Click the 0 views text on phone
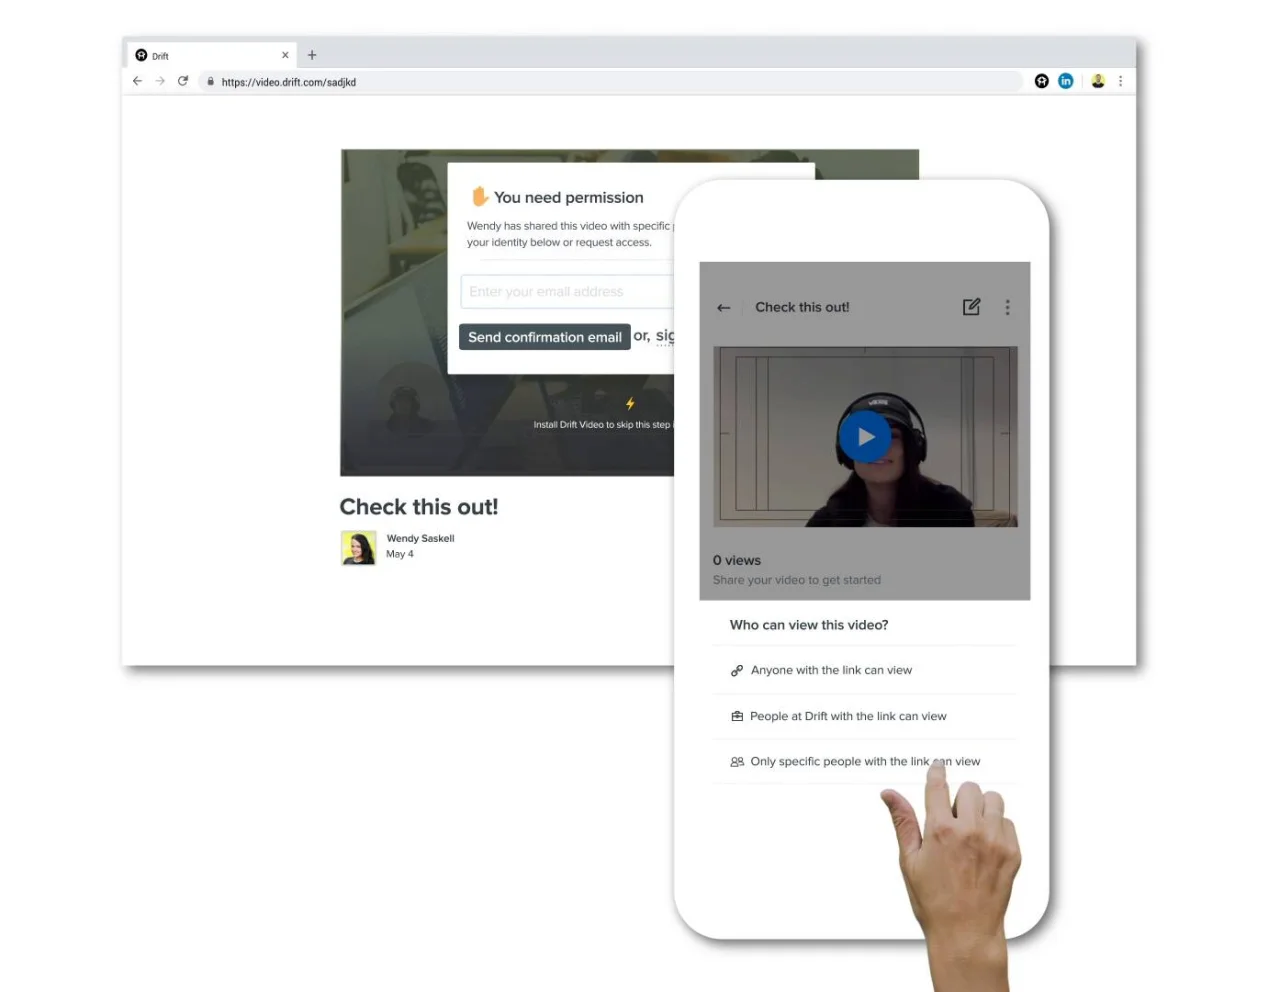 click(x=737, y=560)
